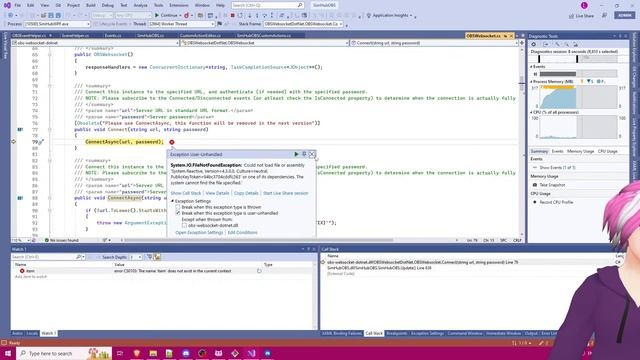The height and width of the screenshot is (360, 640).
Task: Check the obs-websocket-dotnet.dll exception checkbox
Action: click(x=184, y=225)
